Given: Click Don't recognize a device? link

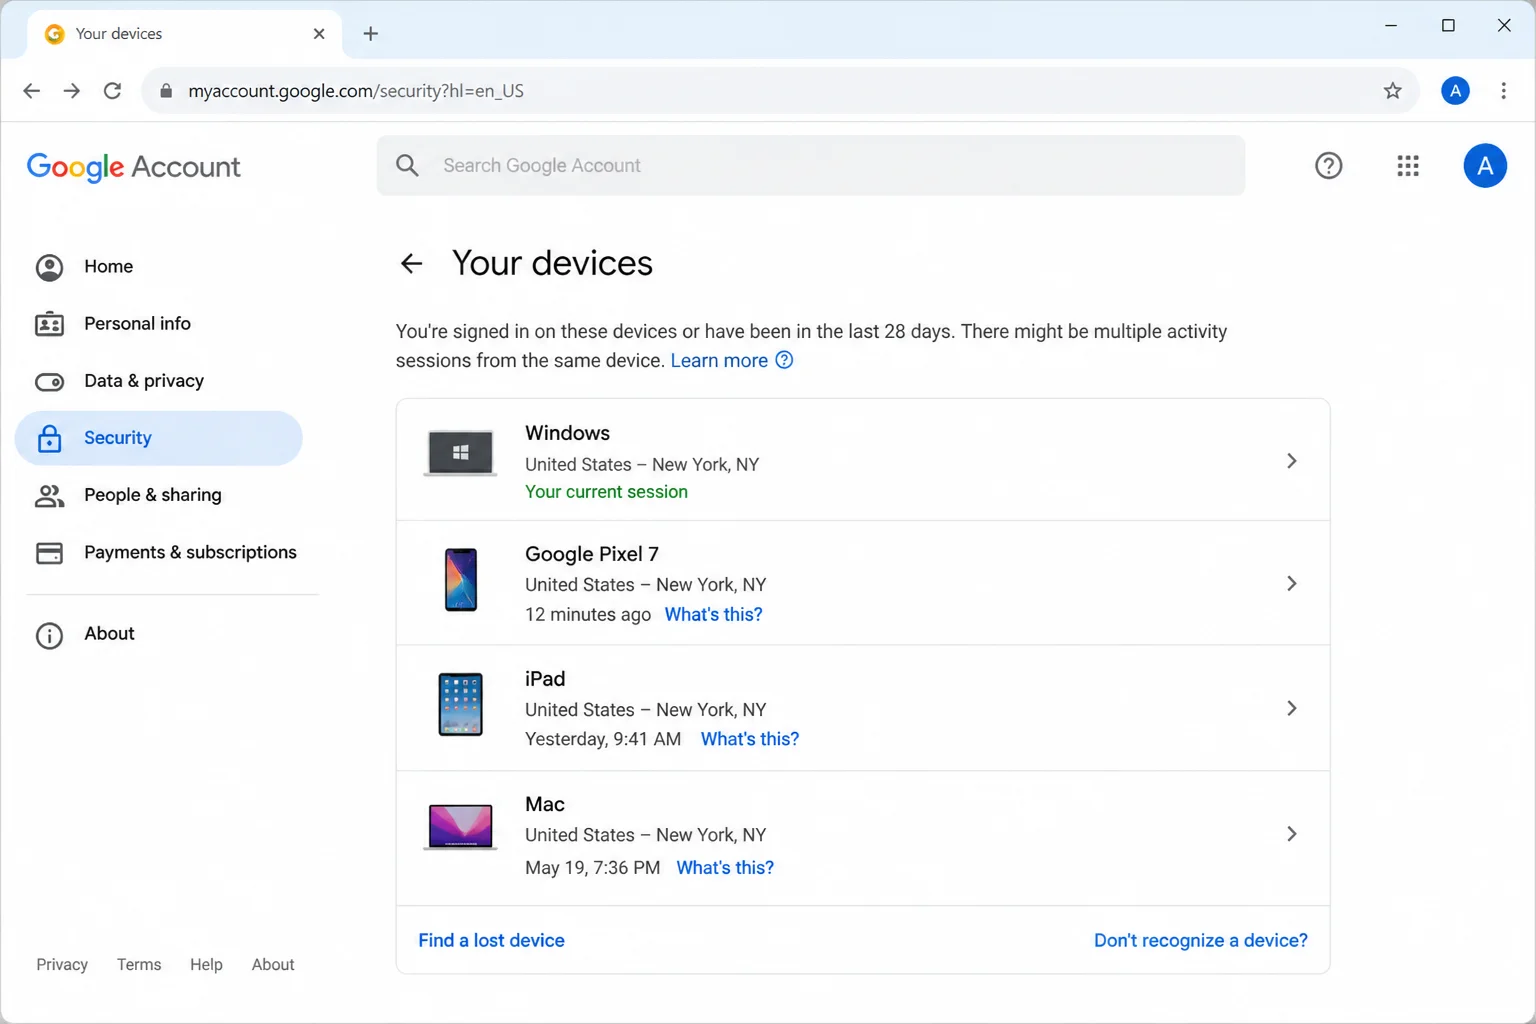Looking at the screenshot, I should [1201, 940].
